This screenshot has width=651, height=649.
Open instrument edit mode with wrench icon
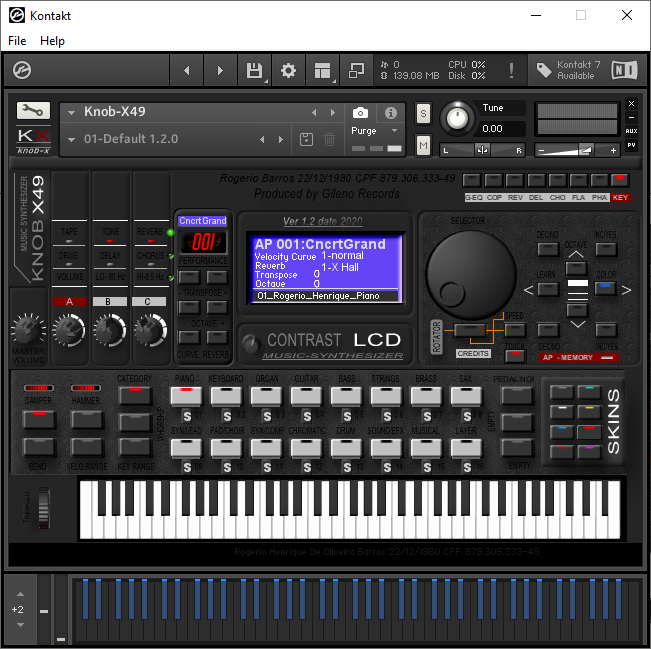tap(33, 110)
